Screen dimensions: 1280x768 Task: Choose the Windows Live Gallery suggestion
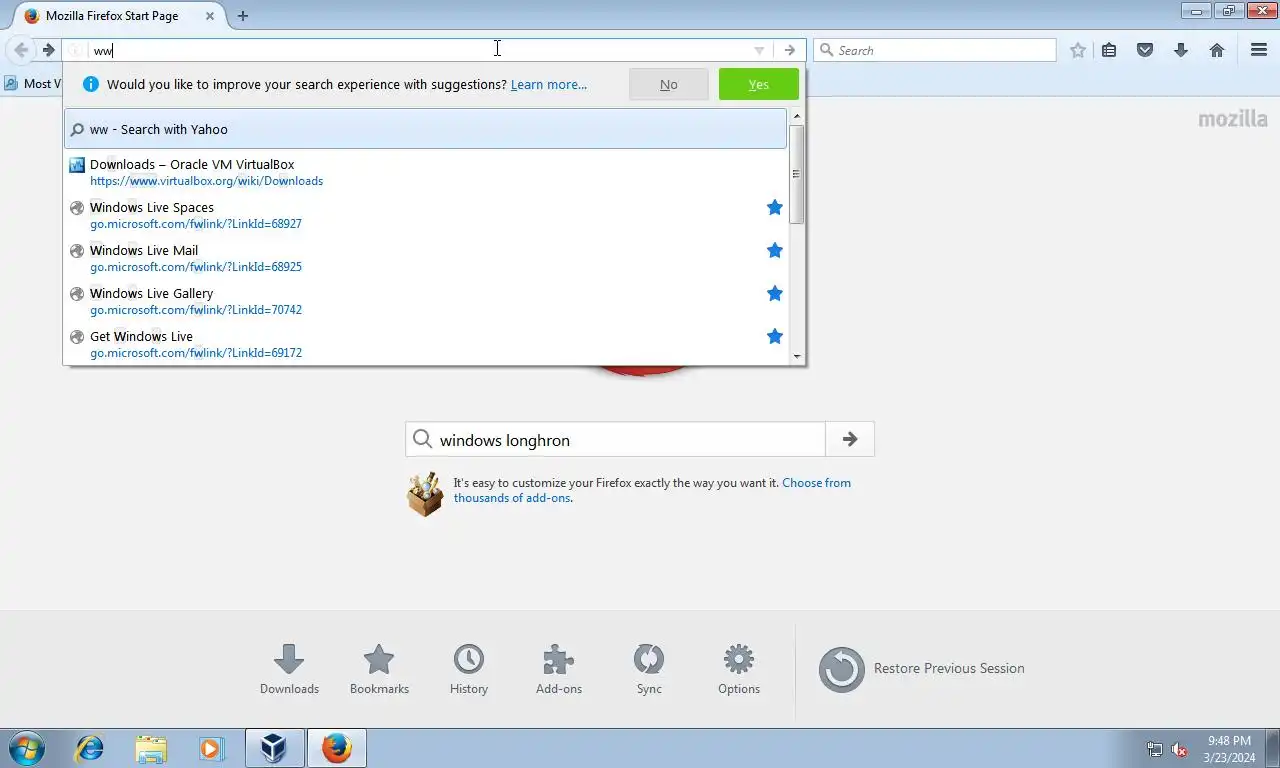click(x=426, y=301)
